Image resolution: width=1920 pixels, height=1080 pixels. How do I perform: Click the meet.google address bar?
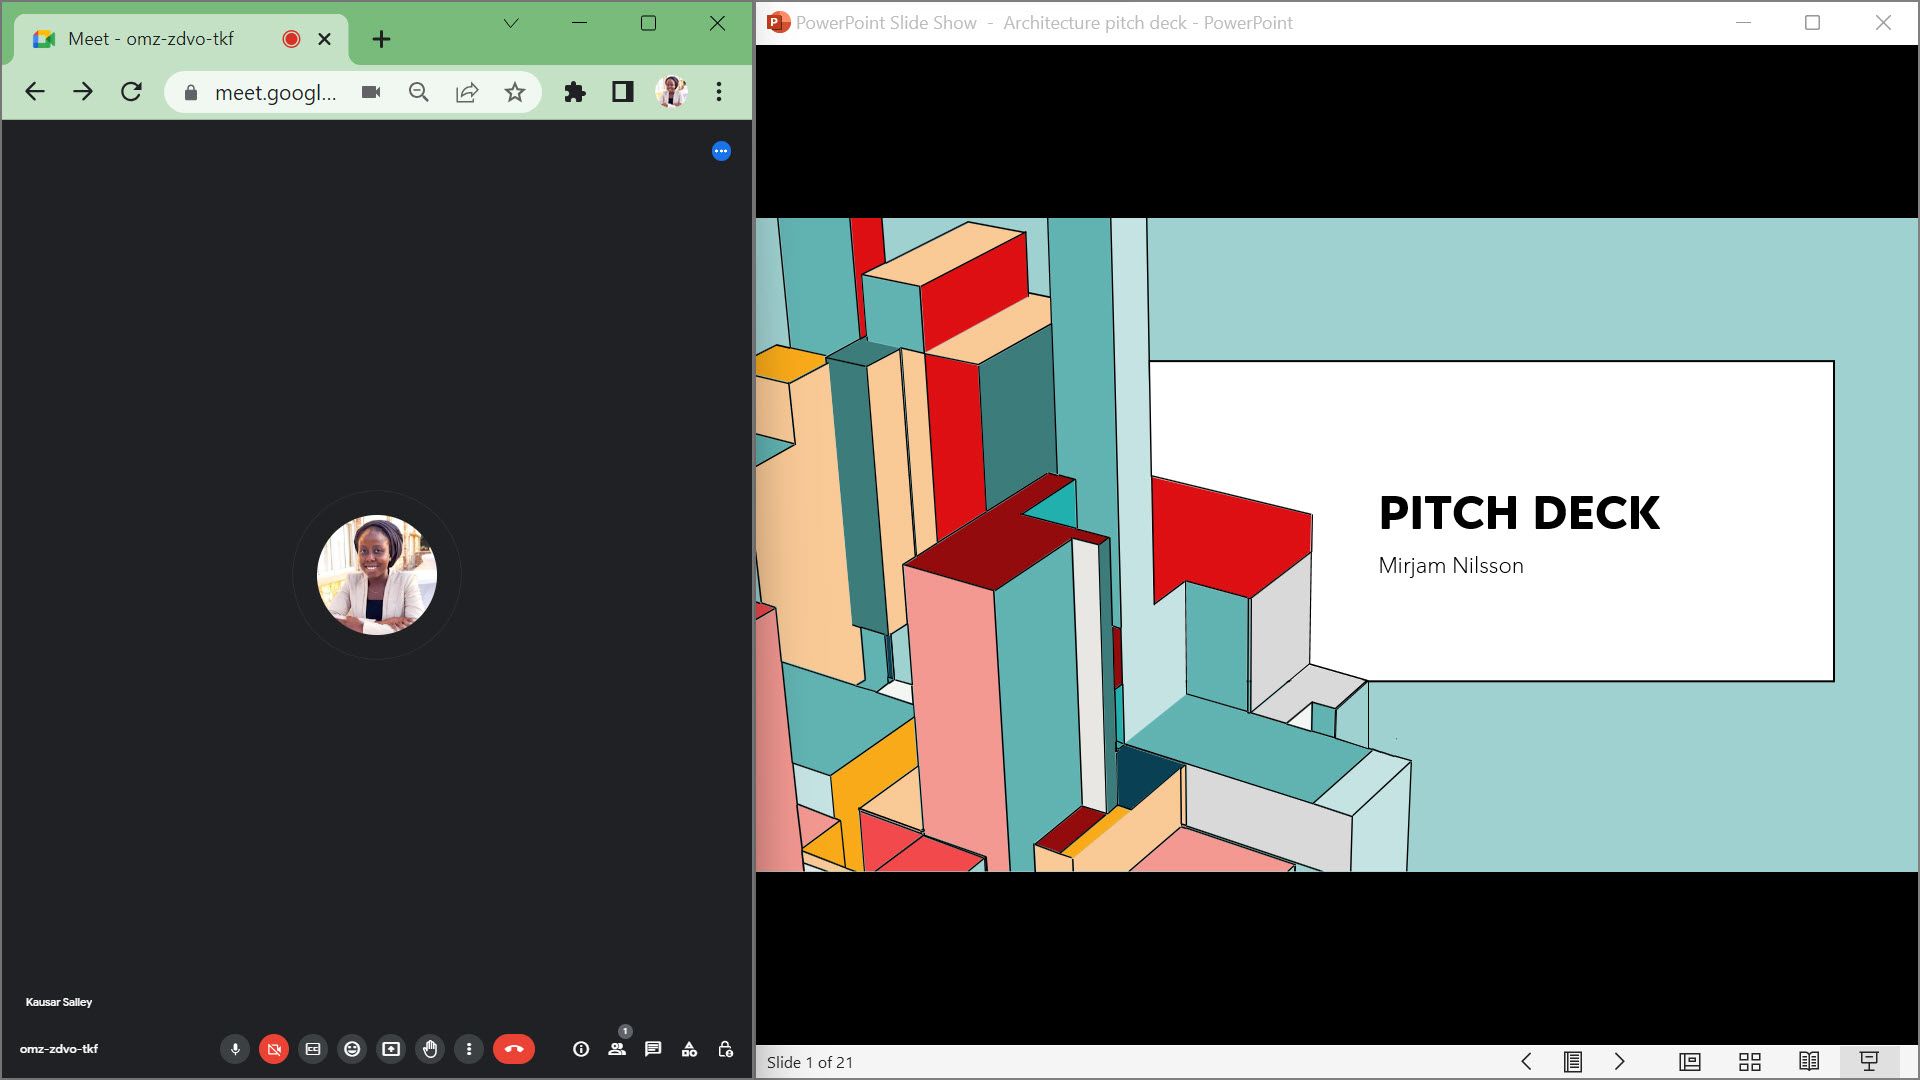click(x=275, y=93)
